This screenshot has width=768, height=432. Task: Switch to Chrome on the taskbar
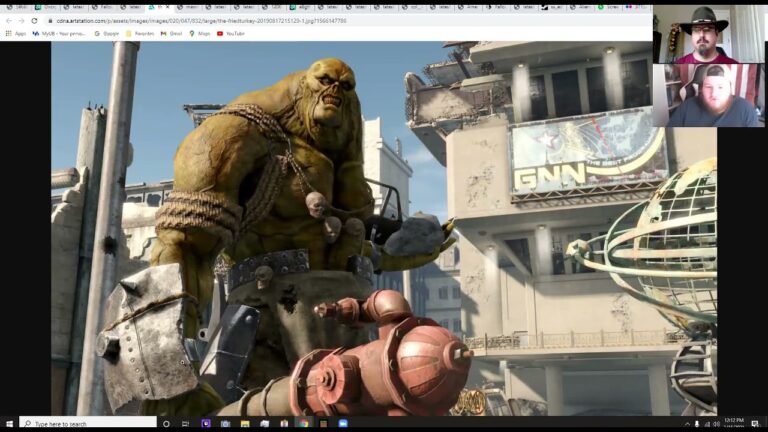pos(304,423)
